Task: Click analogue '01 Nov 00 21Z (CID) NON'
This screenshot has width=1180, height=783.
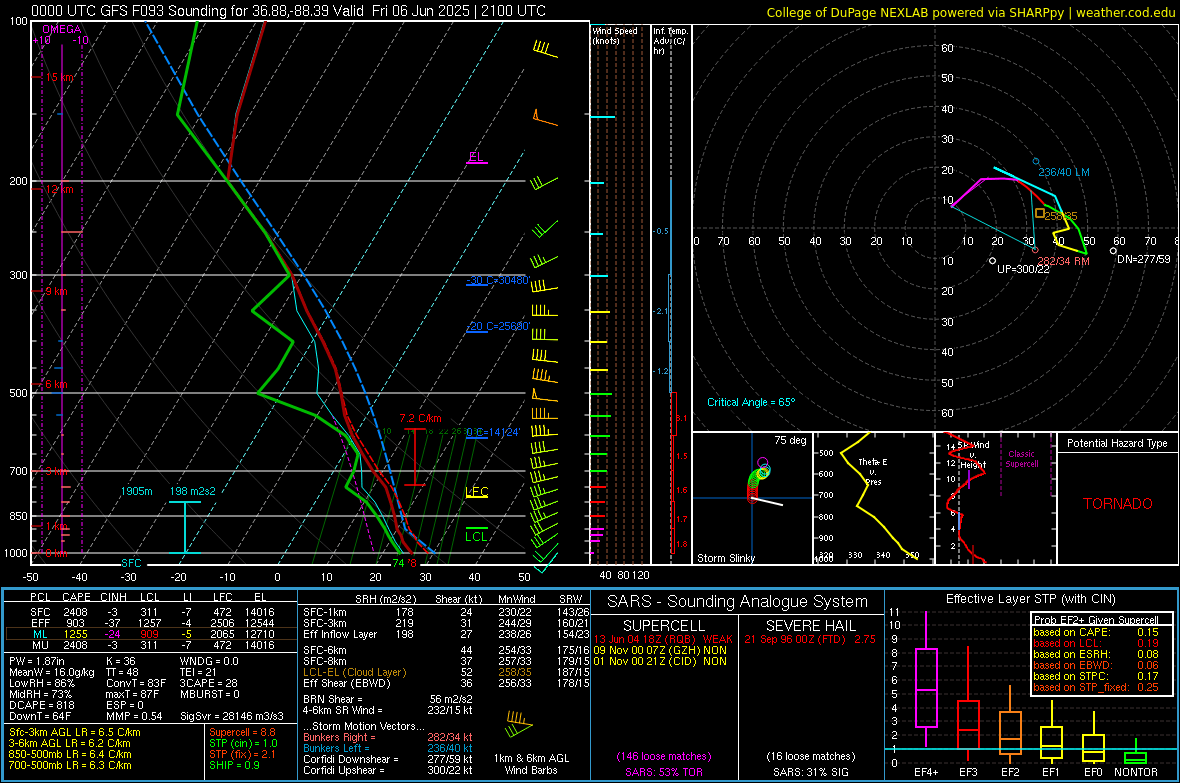Action: tap(660, 661)
